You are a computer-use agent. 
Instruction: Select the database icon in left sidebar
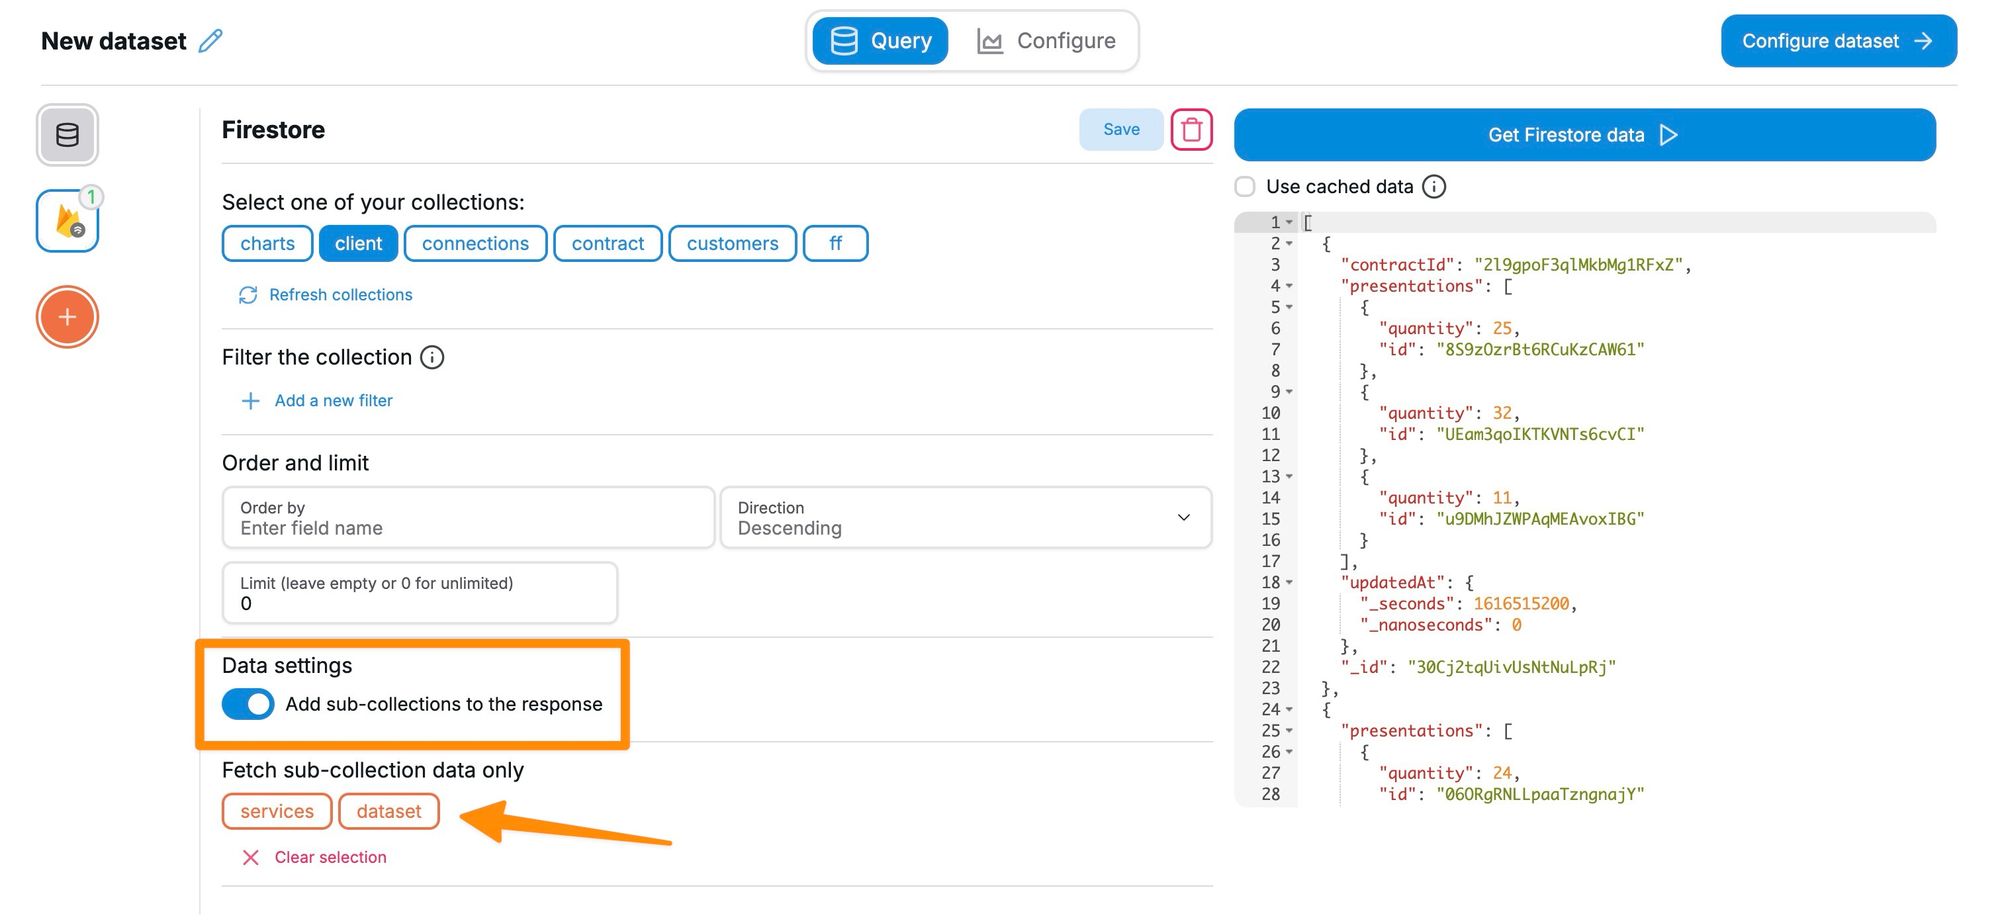pyautogui.click(x=67, y=135)
